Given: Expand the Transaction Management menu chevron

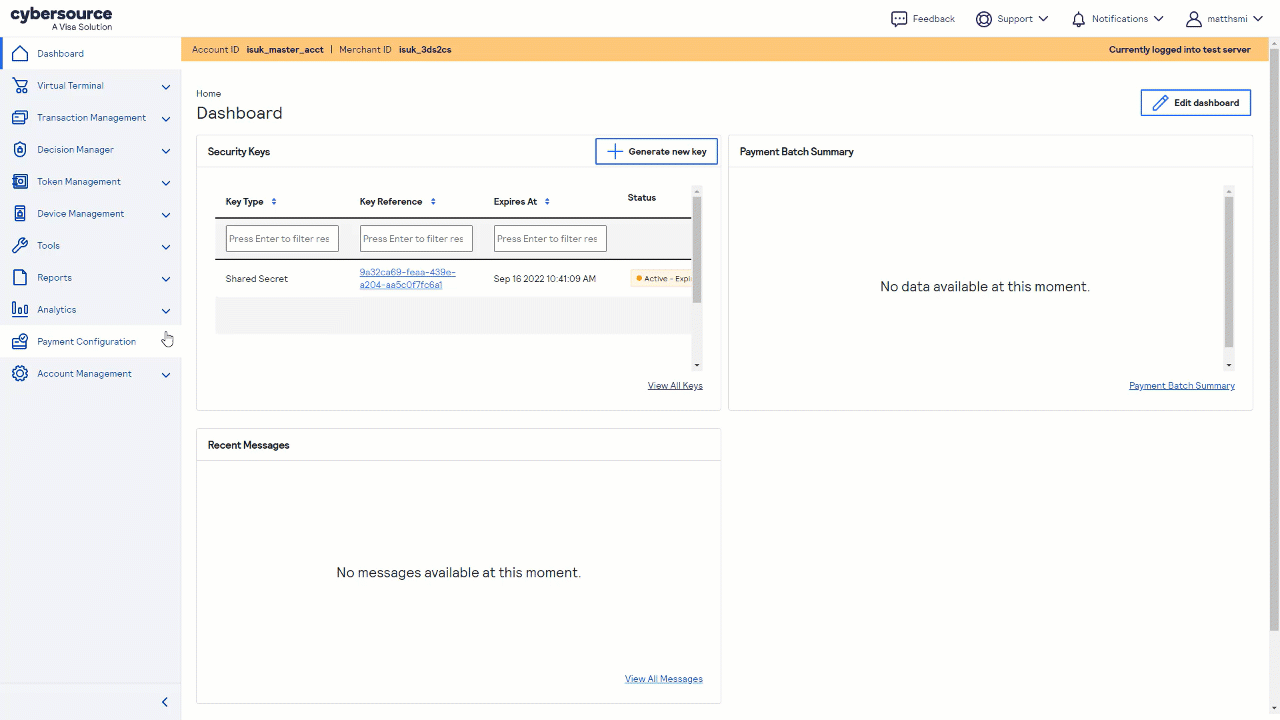Looking at the screenshot, I should (x=166, y=119).
